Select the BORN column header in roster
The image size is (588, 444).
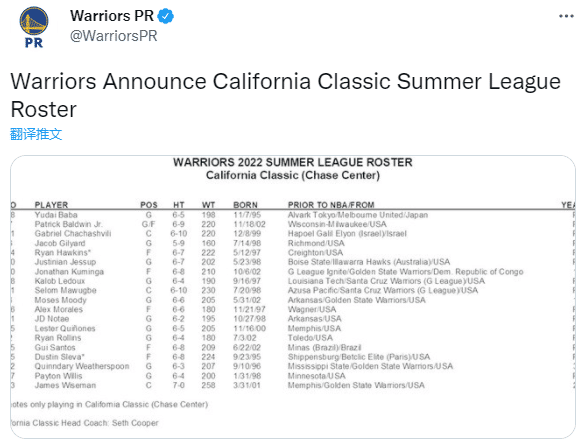coord(245,205)
